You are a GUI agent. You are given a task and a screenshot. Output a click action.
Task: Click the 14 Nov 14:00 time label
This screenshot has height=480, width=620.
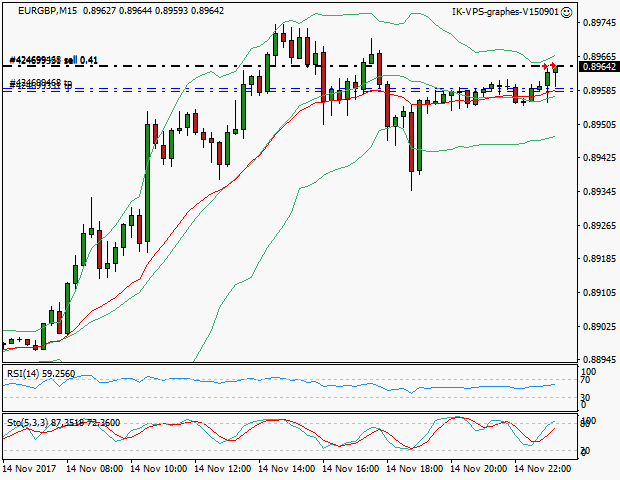[287, 469]
